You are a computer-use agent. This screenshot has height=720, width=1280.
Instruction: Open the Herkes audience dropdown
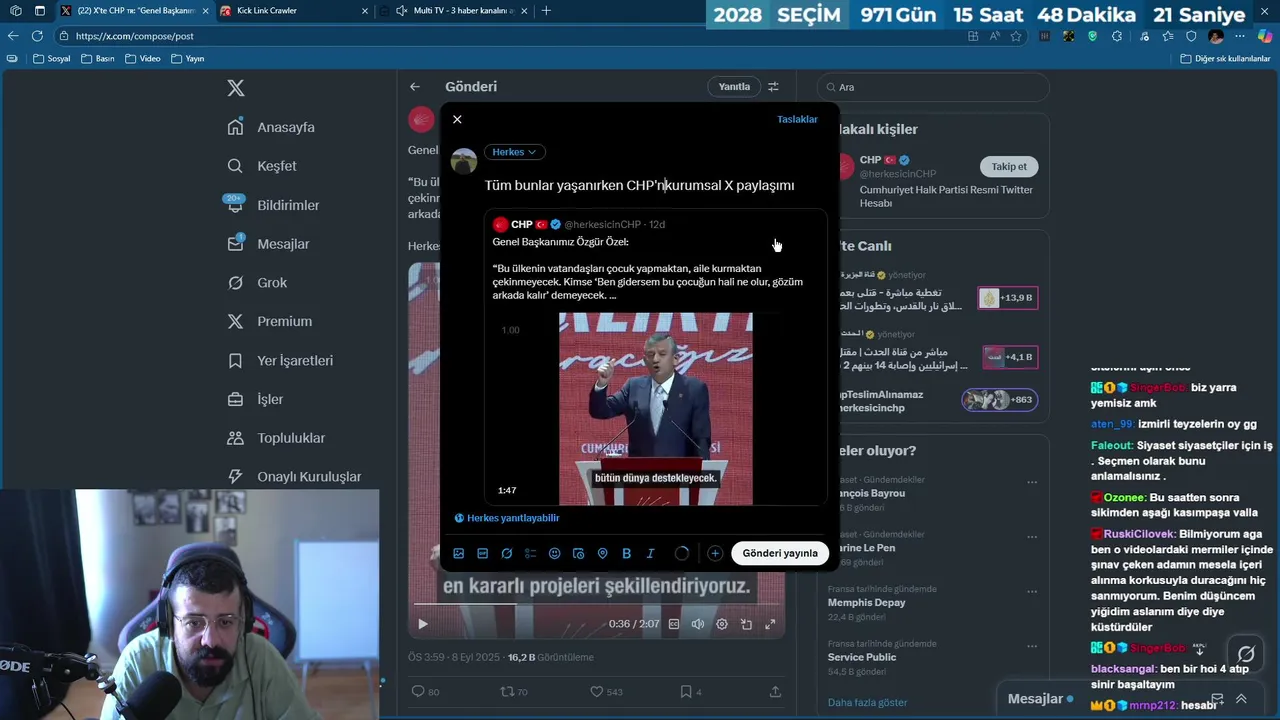point(515,152)
